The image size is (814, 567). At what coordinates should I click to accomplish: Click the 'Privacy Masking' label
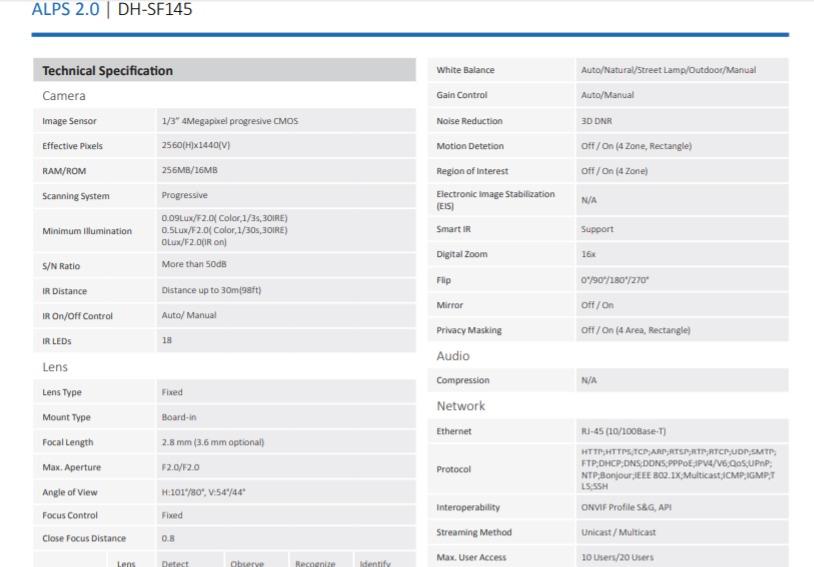point(469,330)
